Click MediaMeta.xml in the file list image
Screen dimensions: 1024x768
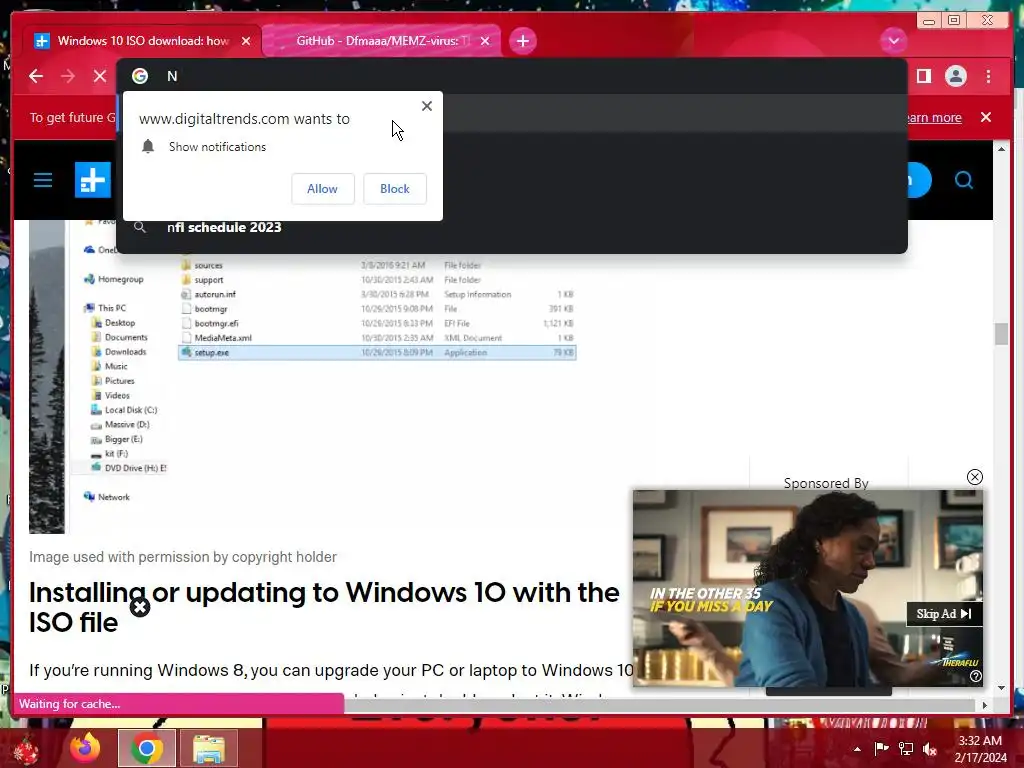pos(223,338)
